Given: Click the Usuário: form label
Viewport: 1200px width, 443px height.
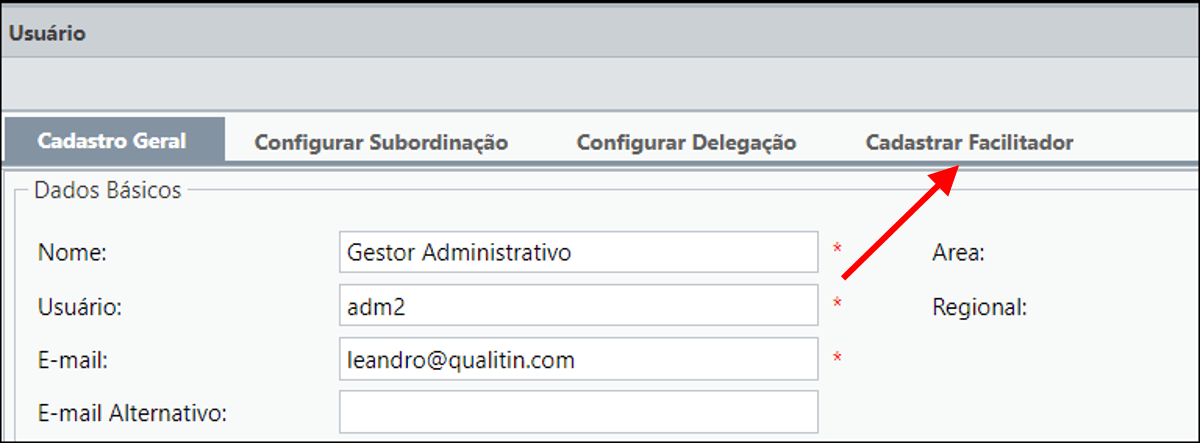Looking at the screenshot, I should [x=80, y=307].
